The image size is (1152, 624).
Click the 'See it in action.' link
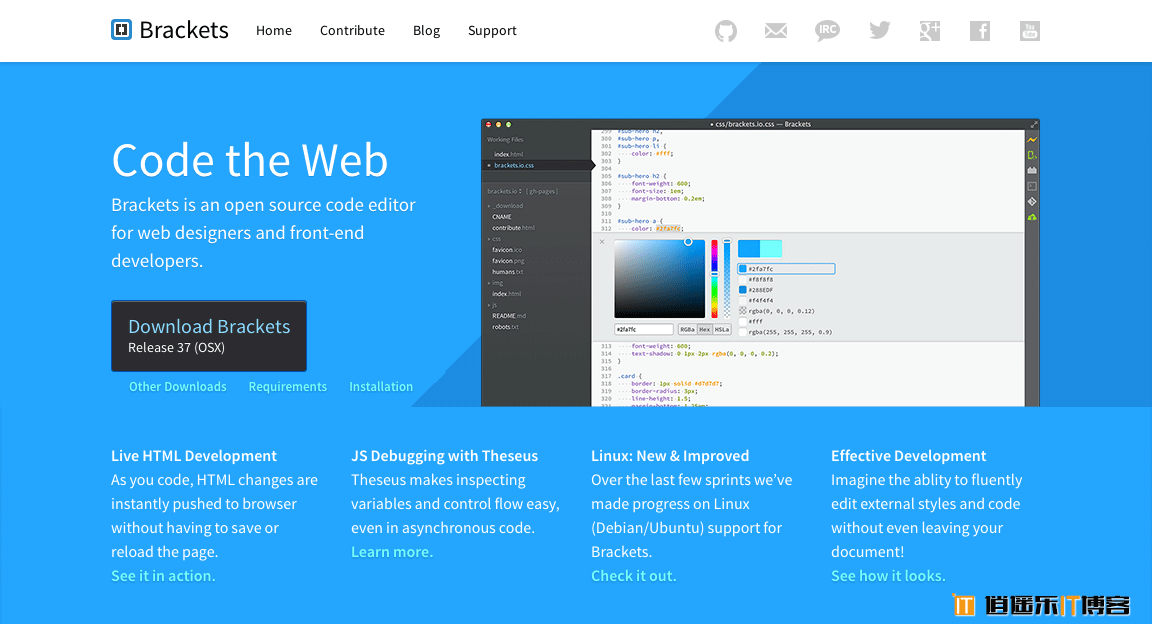pos(163,576)
